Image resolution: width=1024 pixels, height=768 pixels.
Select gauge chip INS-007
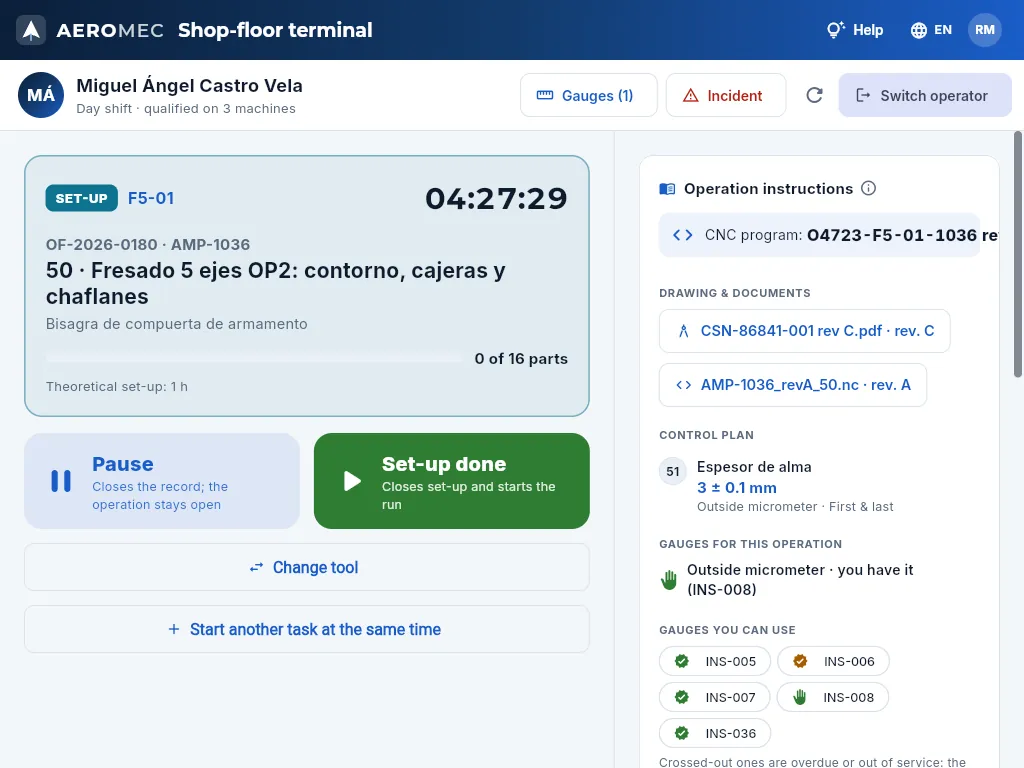[x=715, y=697]
